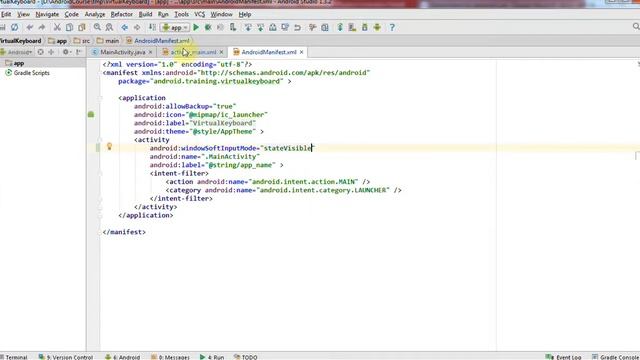Navigate Back with blue left arrow
640x360 pixels.
pos(124,27)
